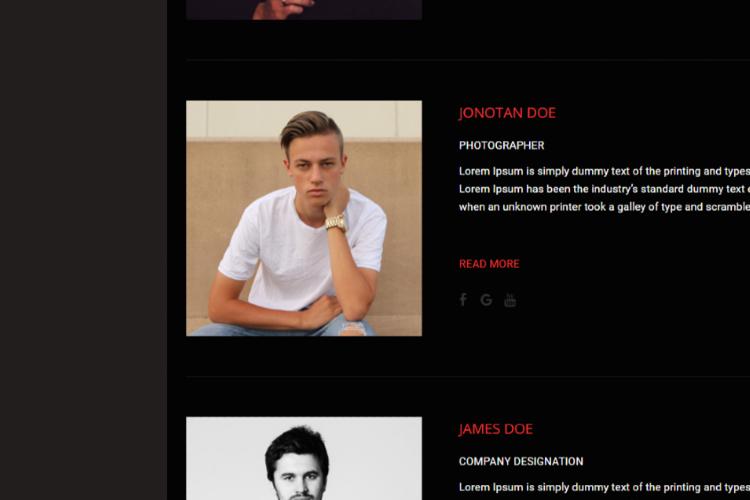Screen dimensions: 750x500
Task: Click James Doe's Lorem Ipsum description line
Action: click(604, 487)
